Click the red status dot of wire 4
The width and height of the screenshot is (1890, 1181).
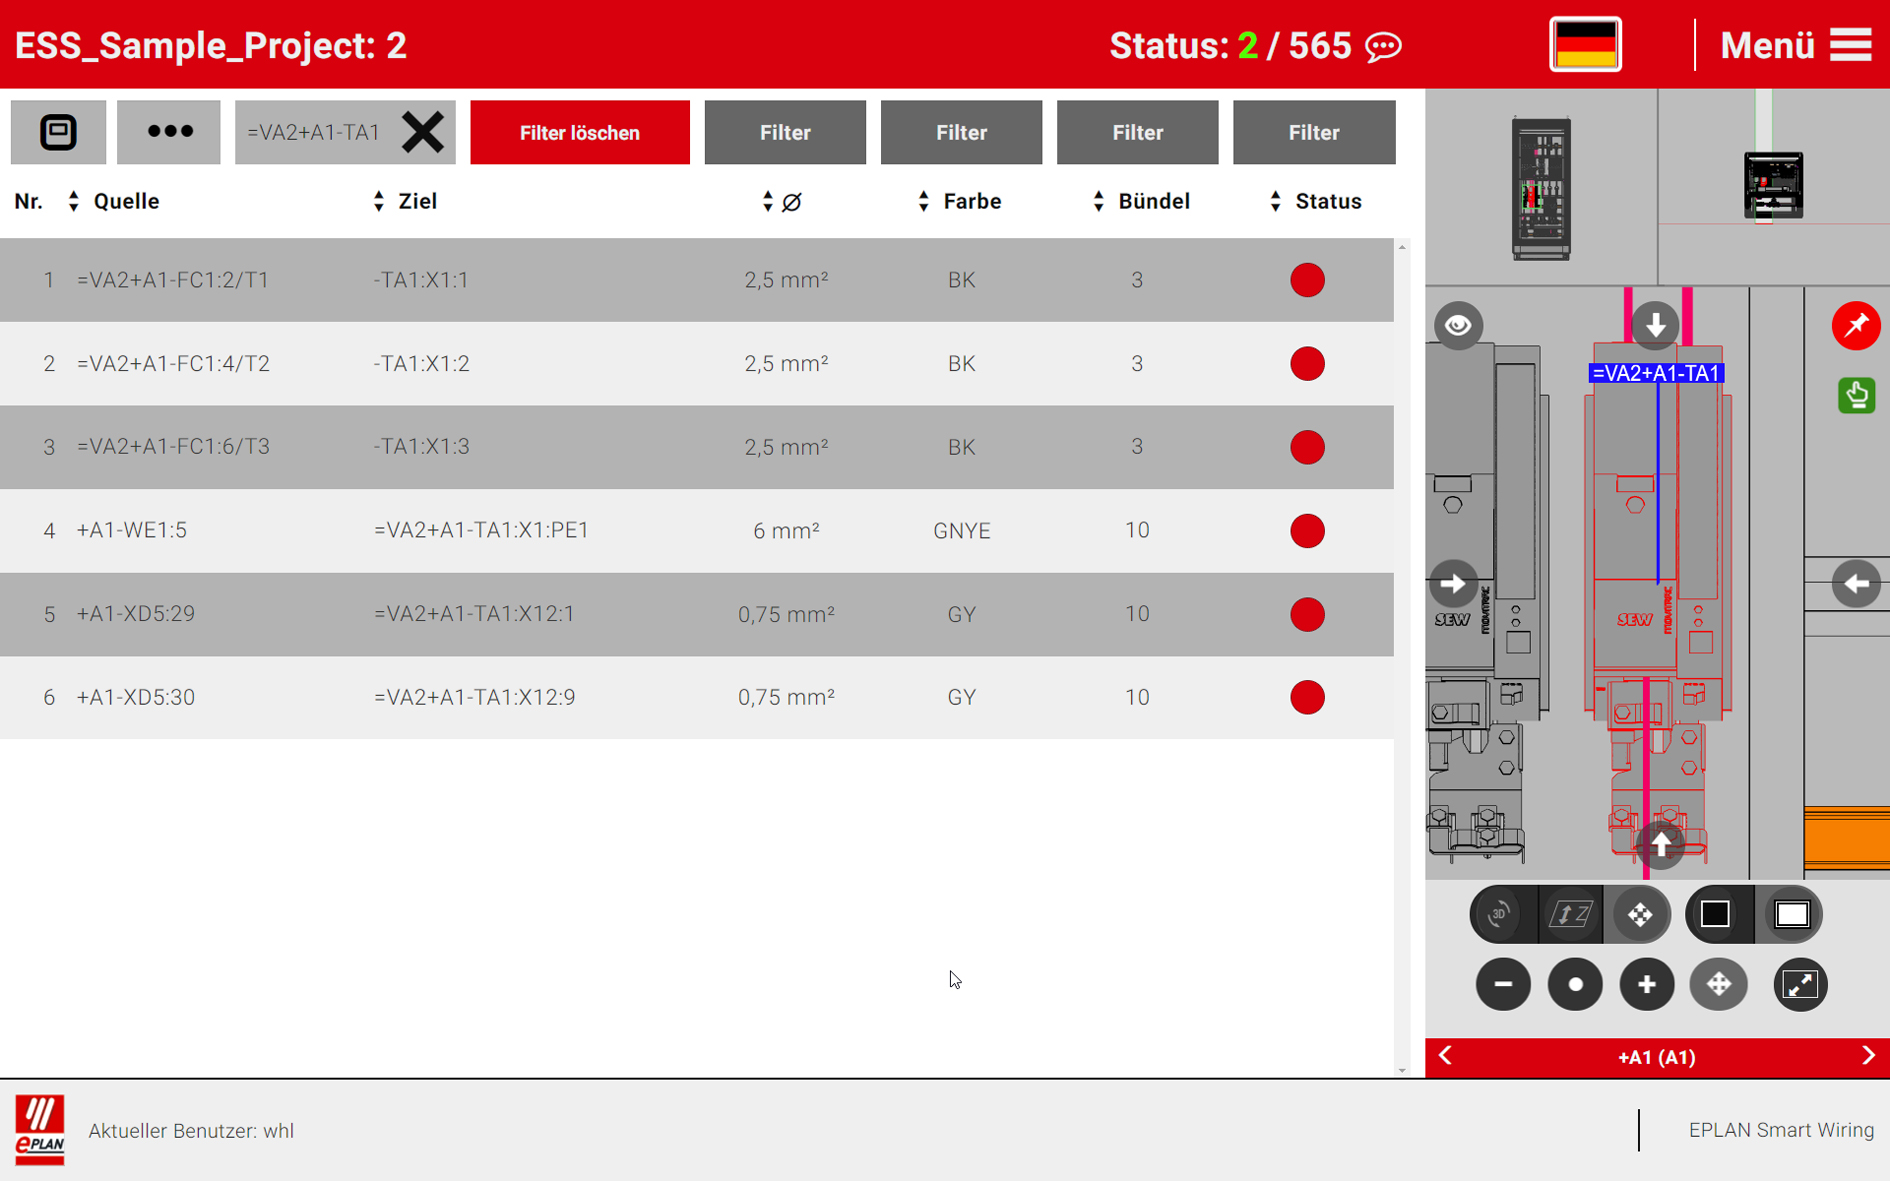tap(1307, 531)
